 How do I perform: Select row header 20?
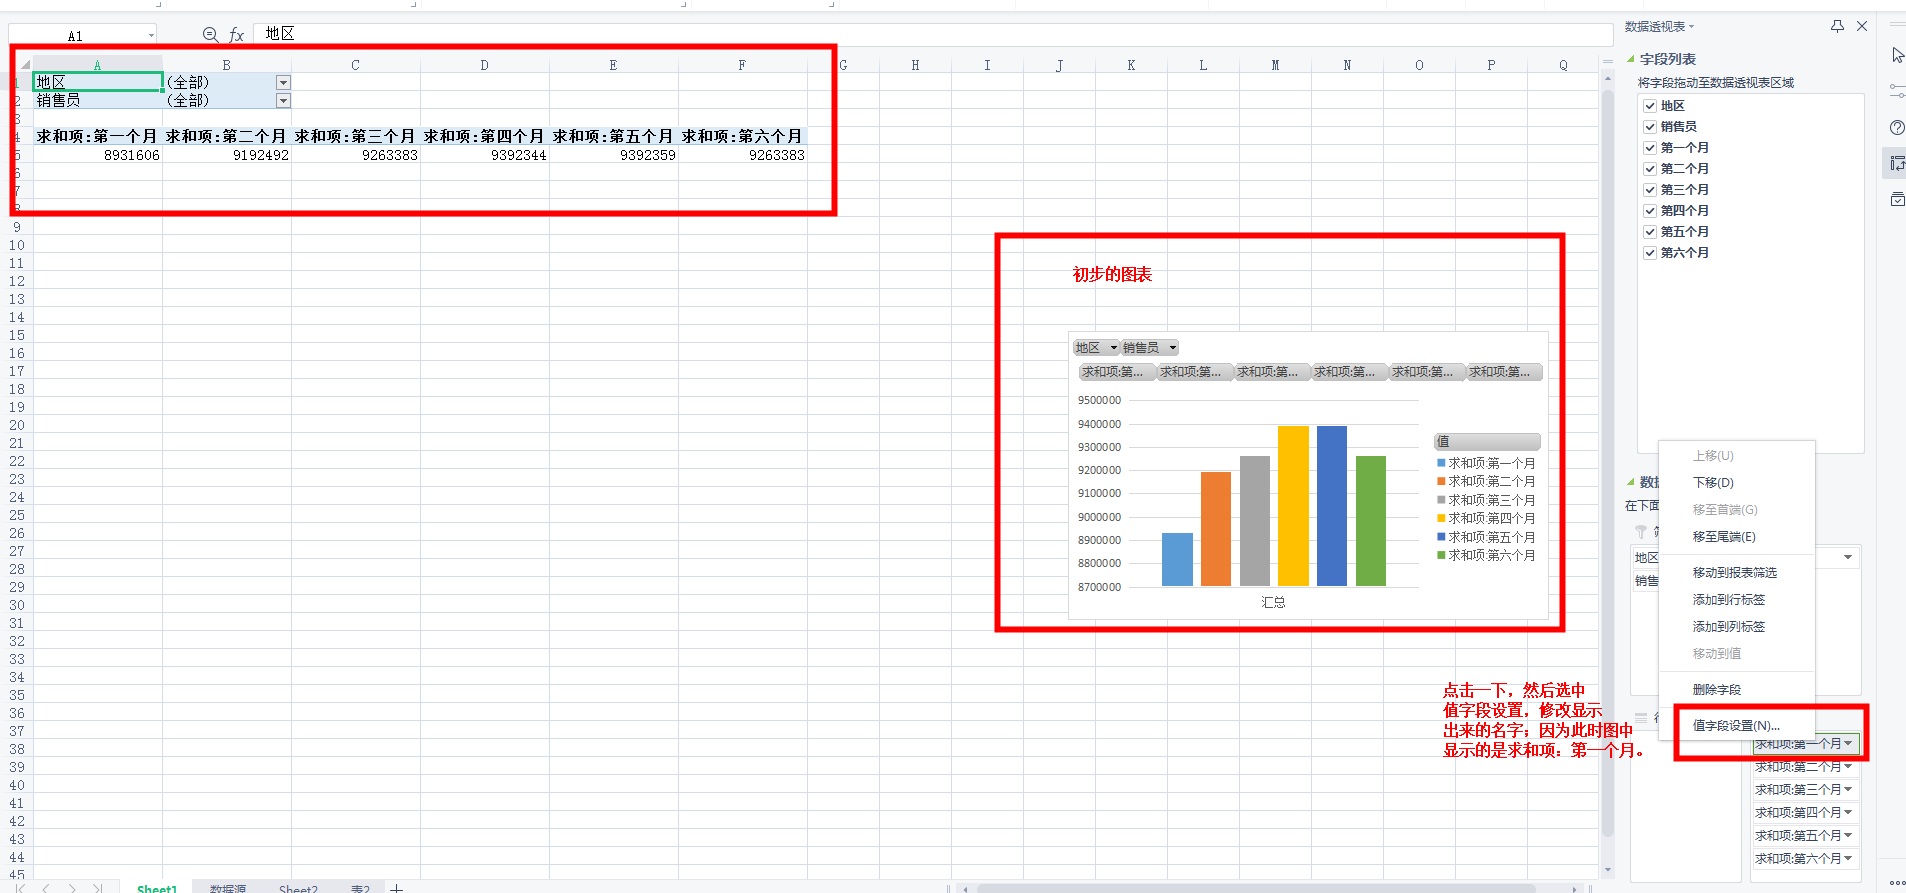pyautogui.click(x=16, y=425)
